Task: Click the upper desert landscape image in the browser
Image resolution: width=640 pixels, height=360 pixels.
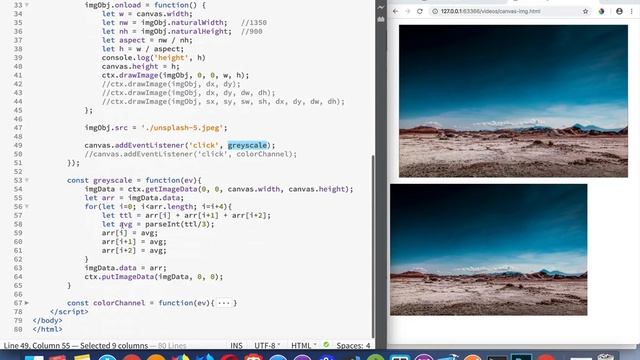Action: [513, 101]
